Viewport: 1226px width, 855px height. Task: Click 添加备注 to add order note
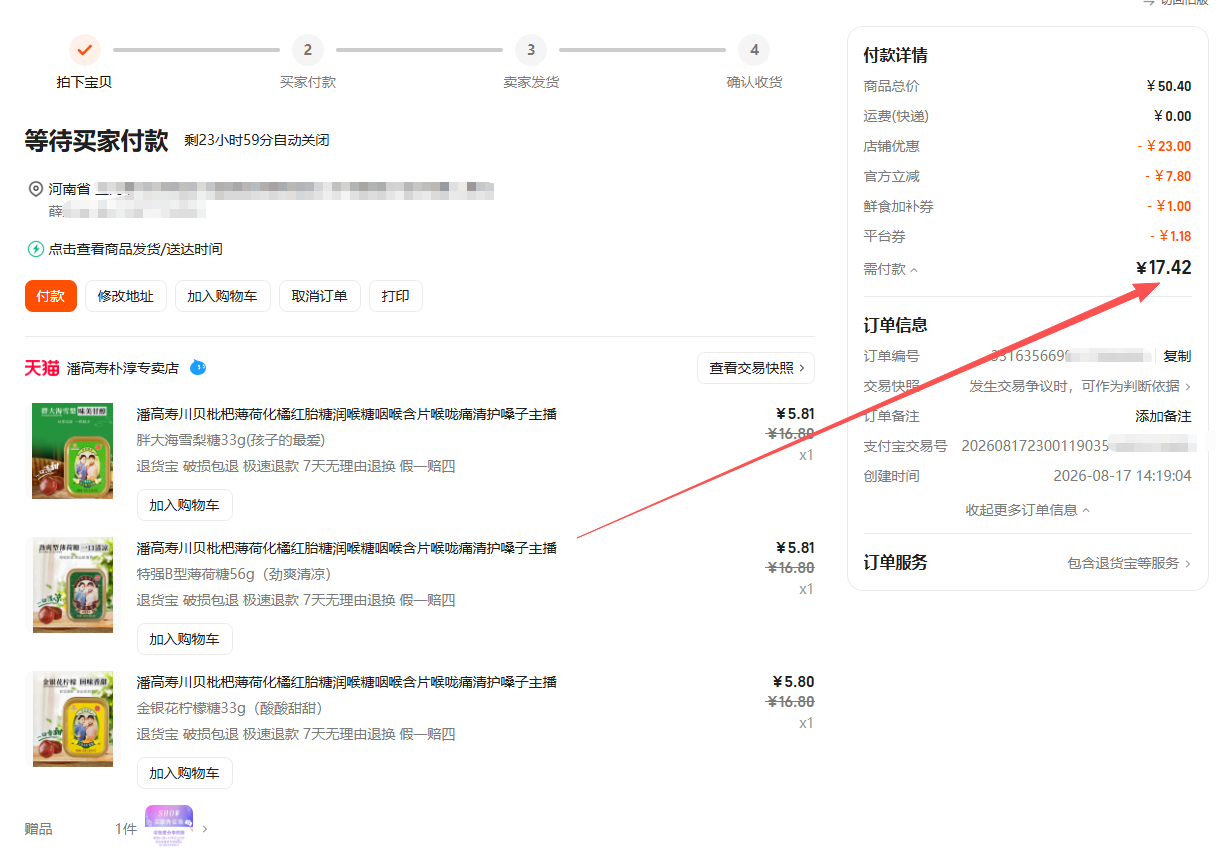1163,416
